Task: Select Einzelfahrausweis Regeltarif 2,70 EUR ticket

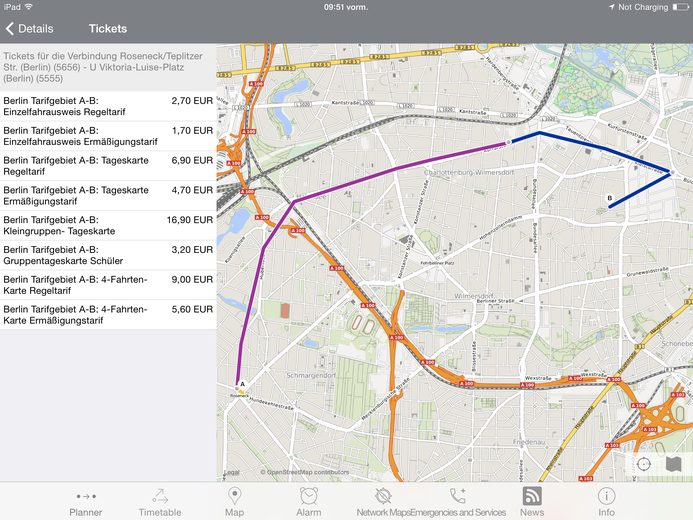Action: coord(108,106)
